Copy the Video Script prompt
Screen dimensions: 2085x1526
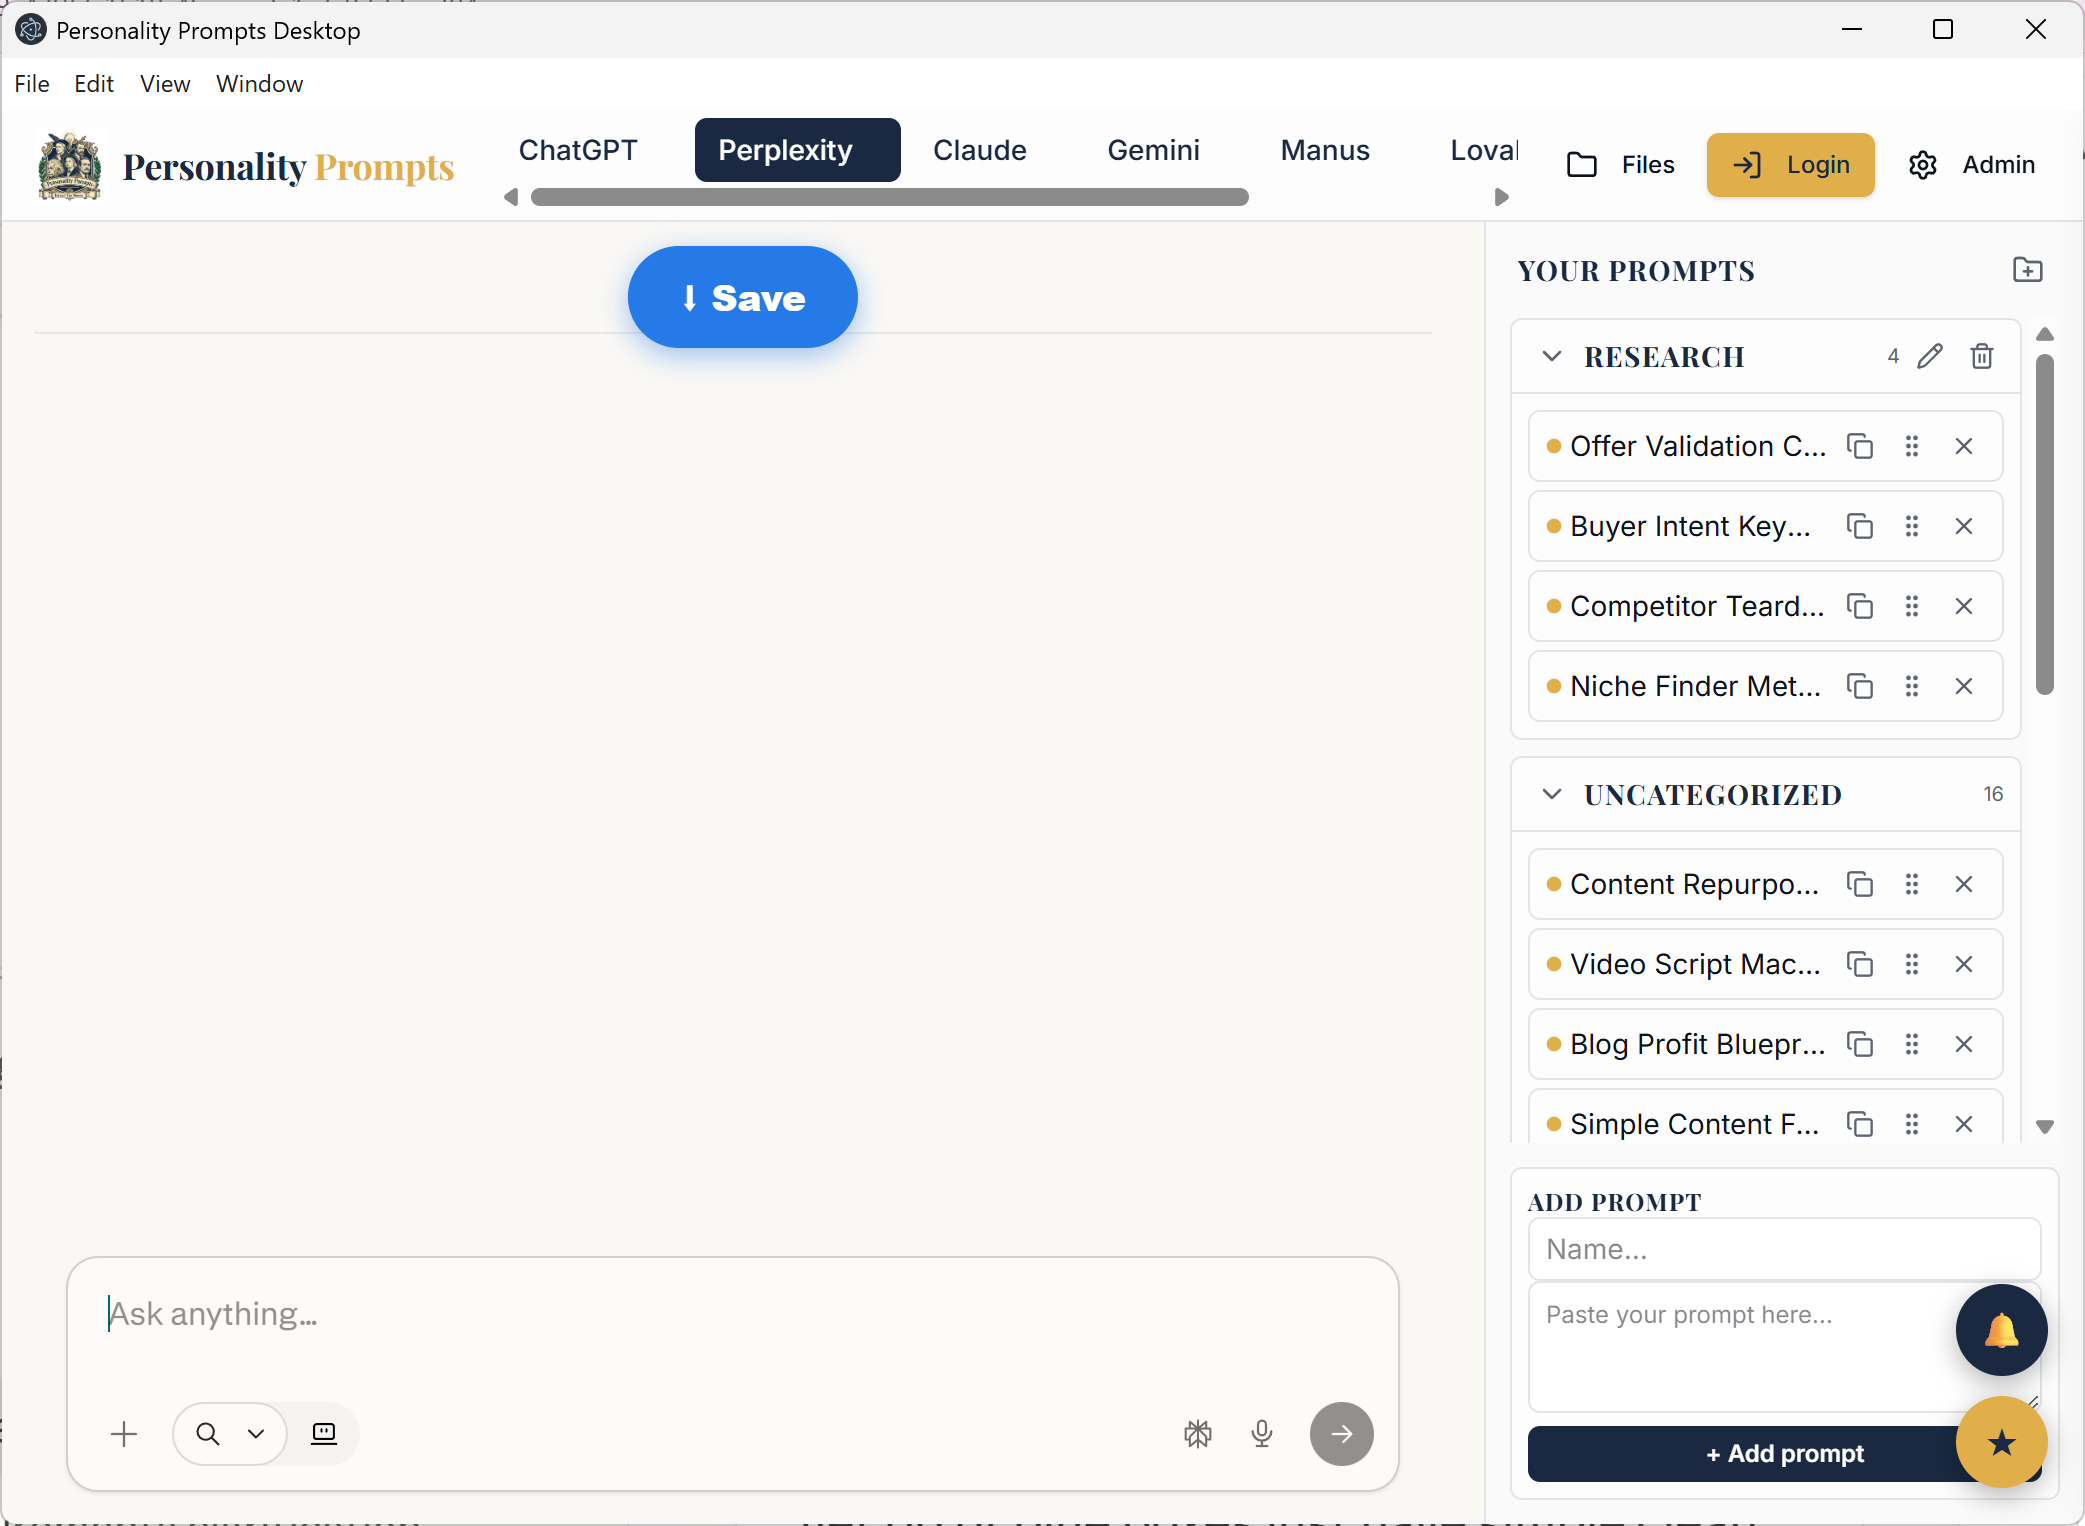tap(1860, 964)
